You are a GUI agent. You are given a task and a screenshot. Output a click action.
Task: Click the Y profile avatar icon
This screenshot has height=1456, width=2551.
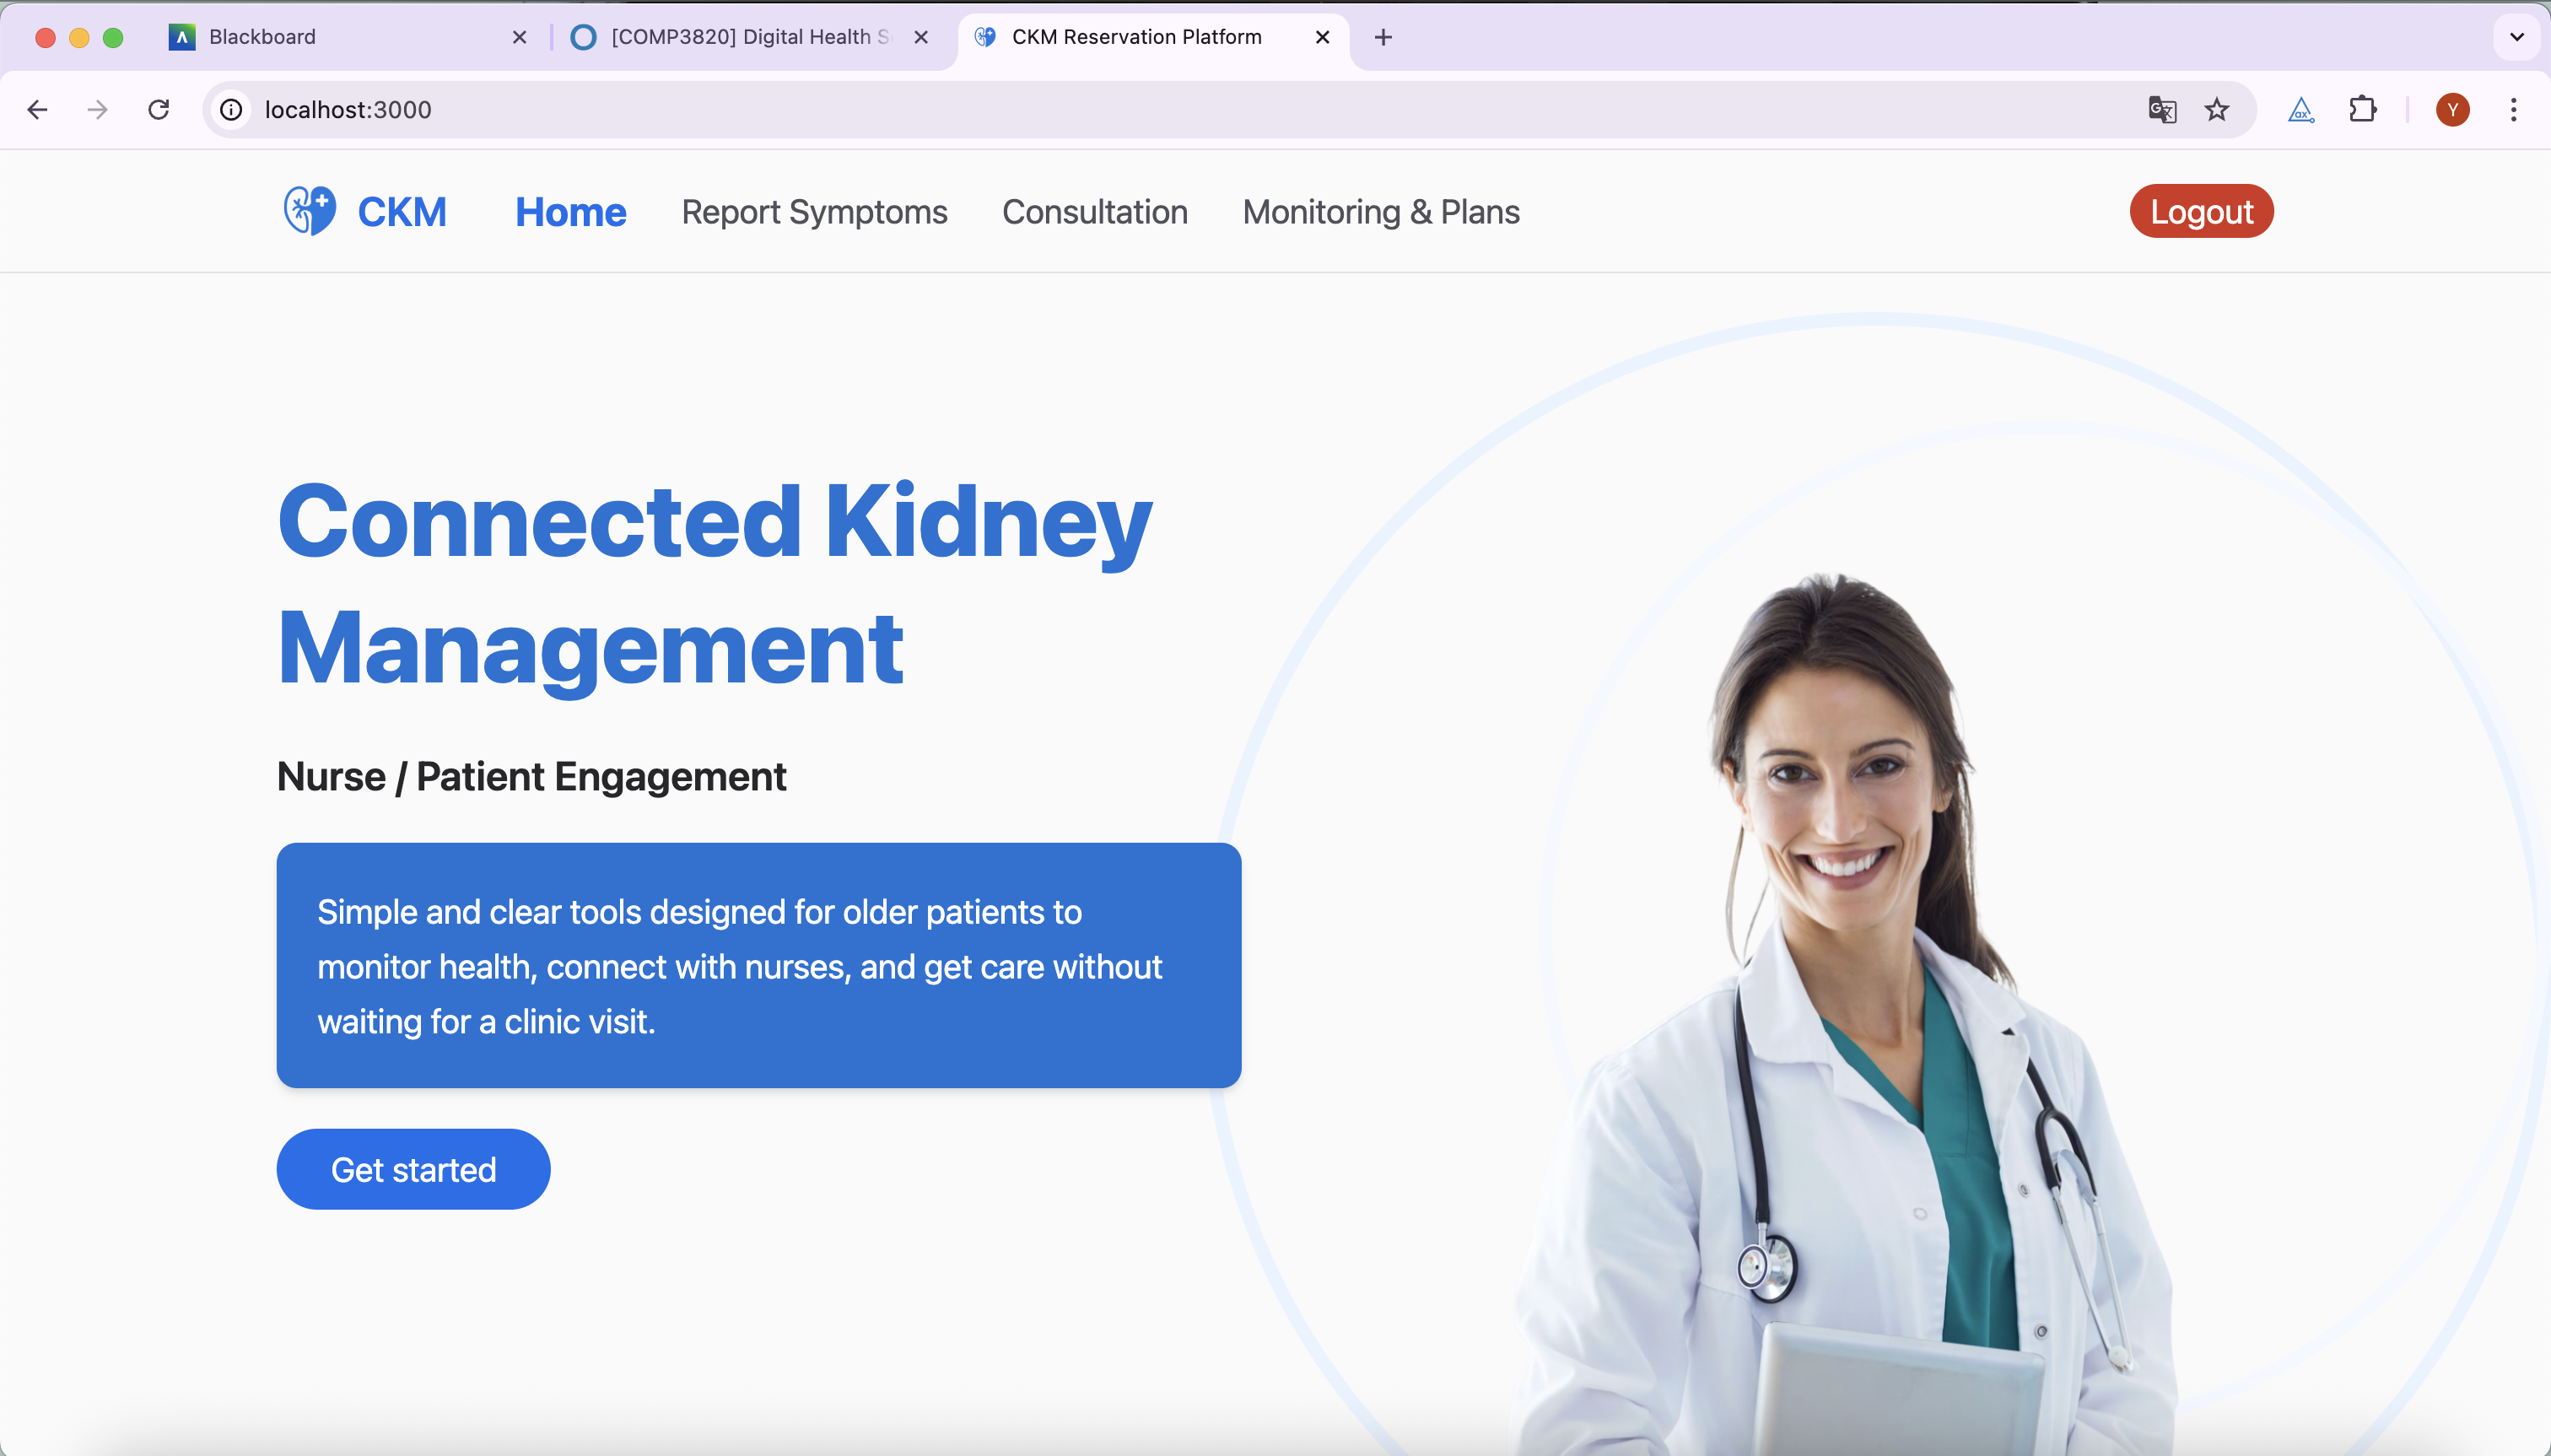tap(2452, 109)
